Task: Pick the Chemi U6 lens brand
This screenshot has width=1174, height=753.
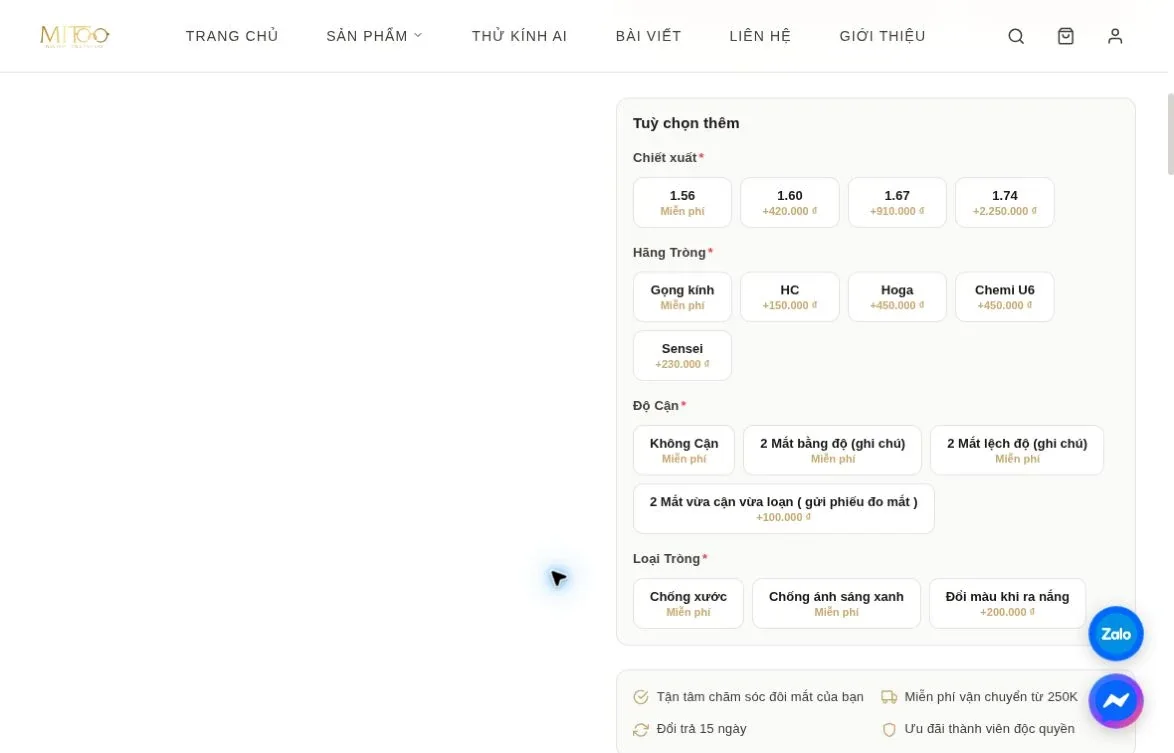Action: (x=1004, y=296)
